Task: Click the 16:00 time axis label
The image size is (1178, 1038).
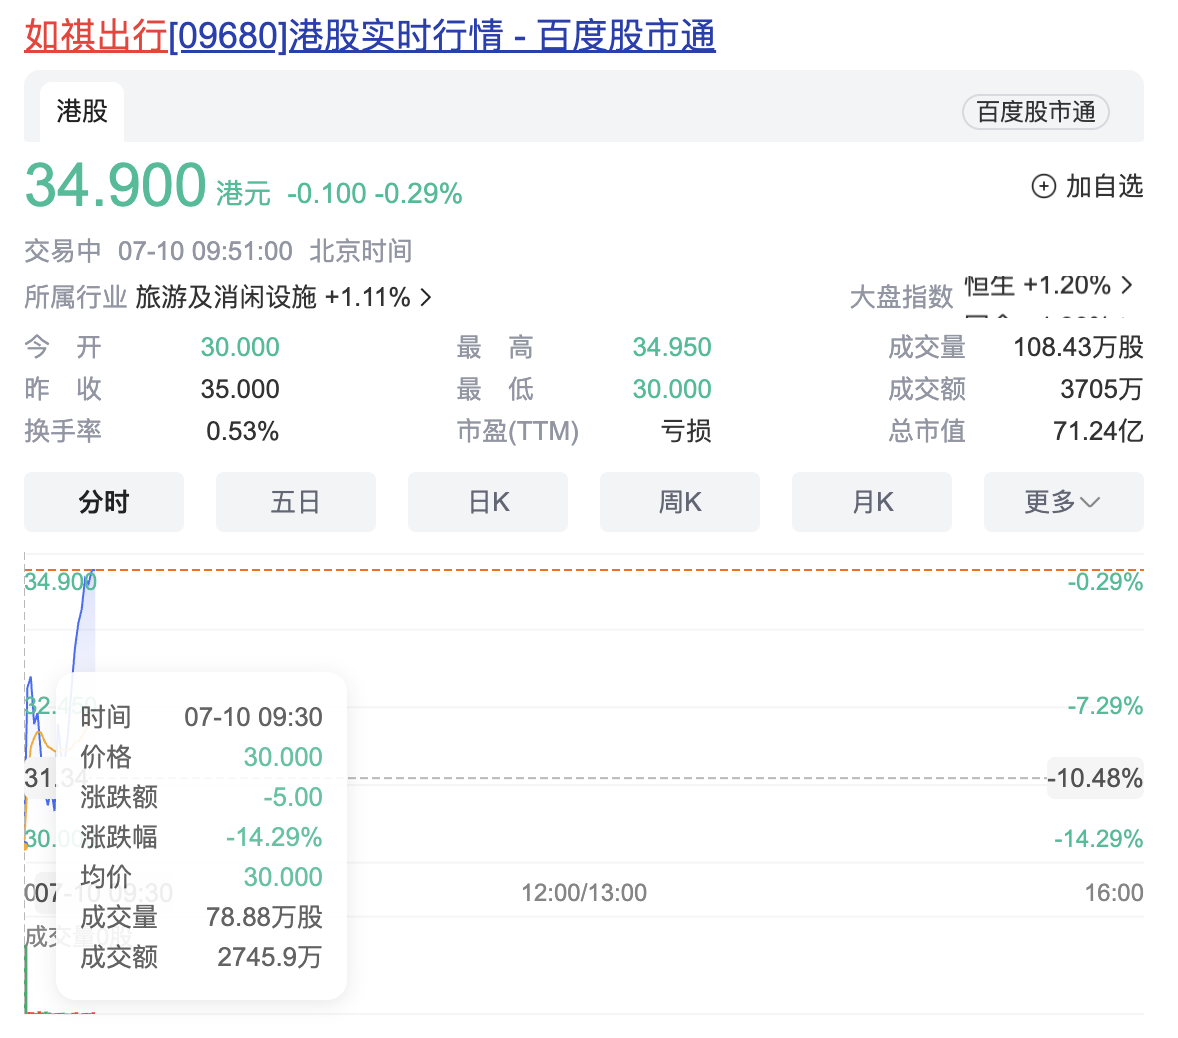Action: 1113,892
